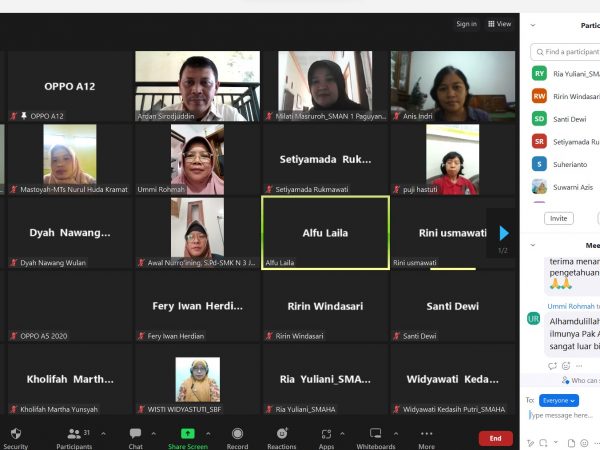Open the Participants panel icon
This screenshot has height=450, width=600.
[x=74, y=434]
